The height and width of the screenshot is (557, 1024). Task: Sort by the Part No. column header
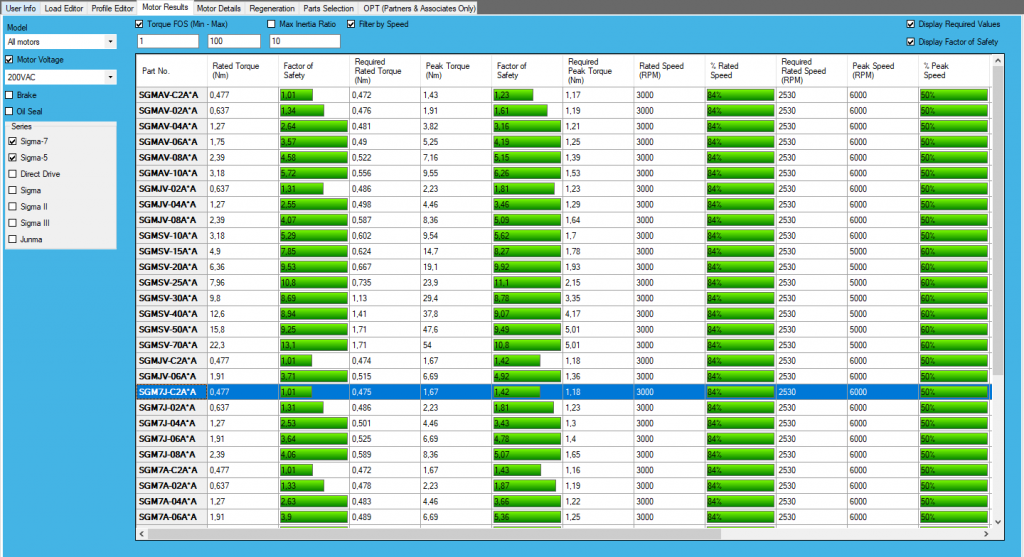(172, 71)
